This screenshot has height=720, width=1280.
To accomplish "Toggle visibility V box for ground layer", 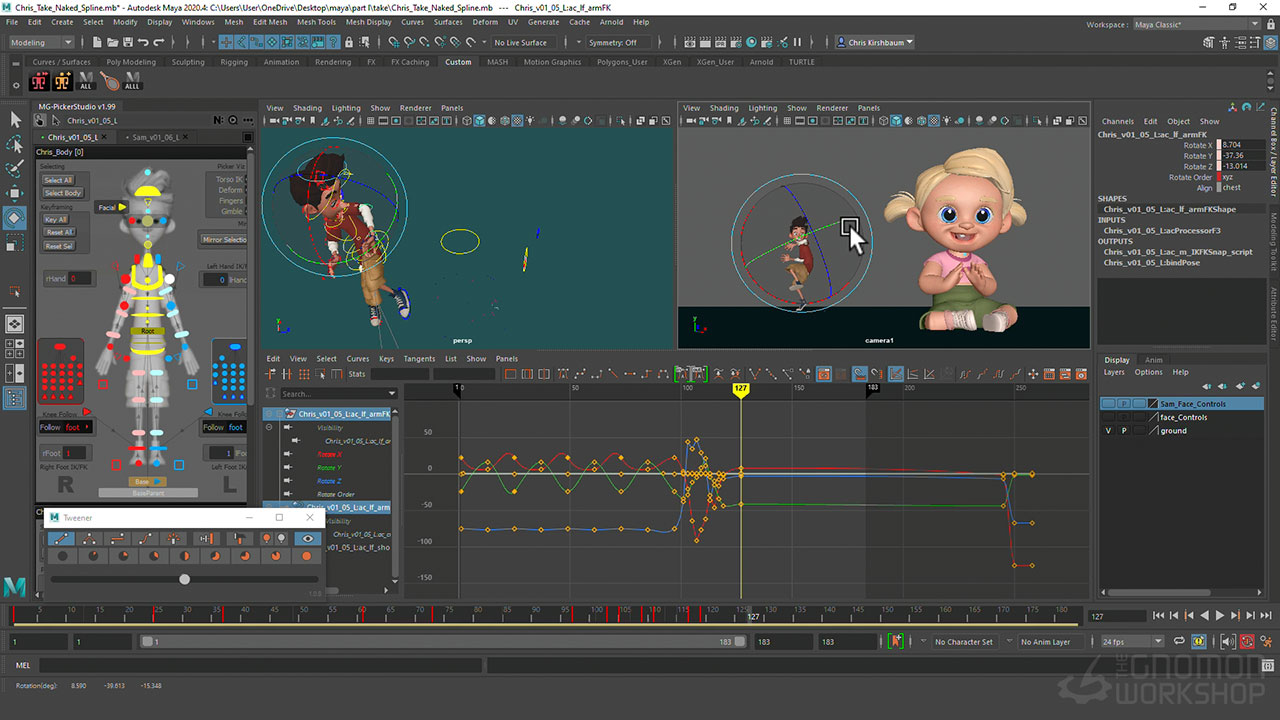I will coord(1107,430).
